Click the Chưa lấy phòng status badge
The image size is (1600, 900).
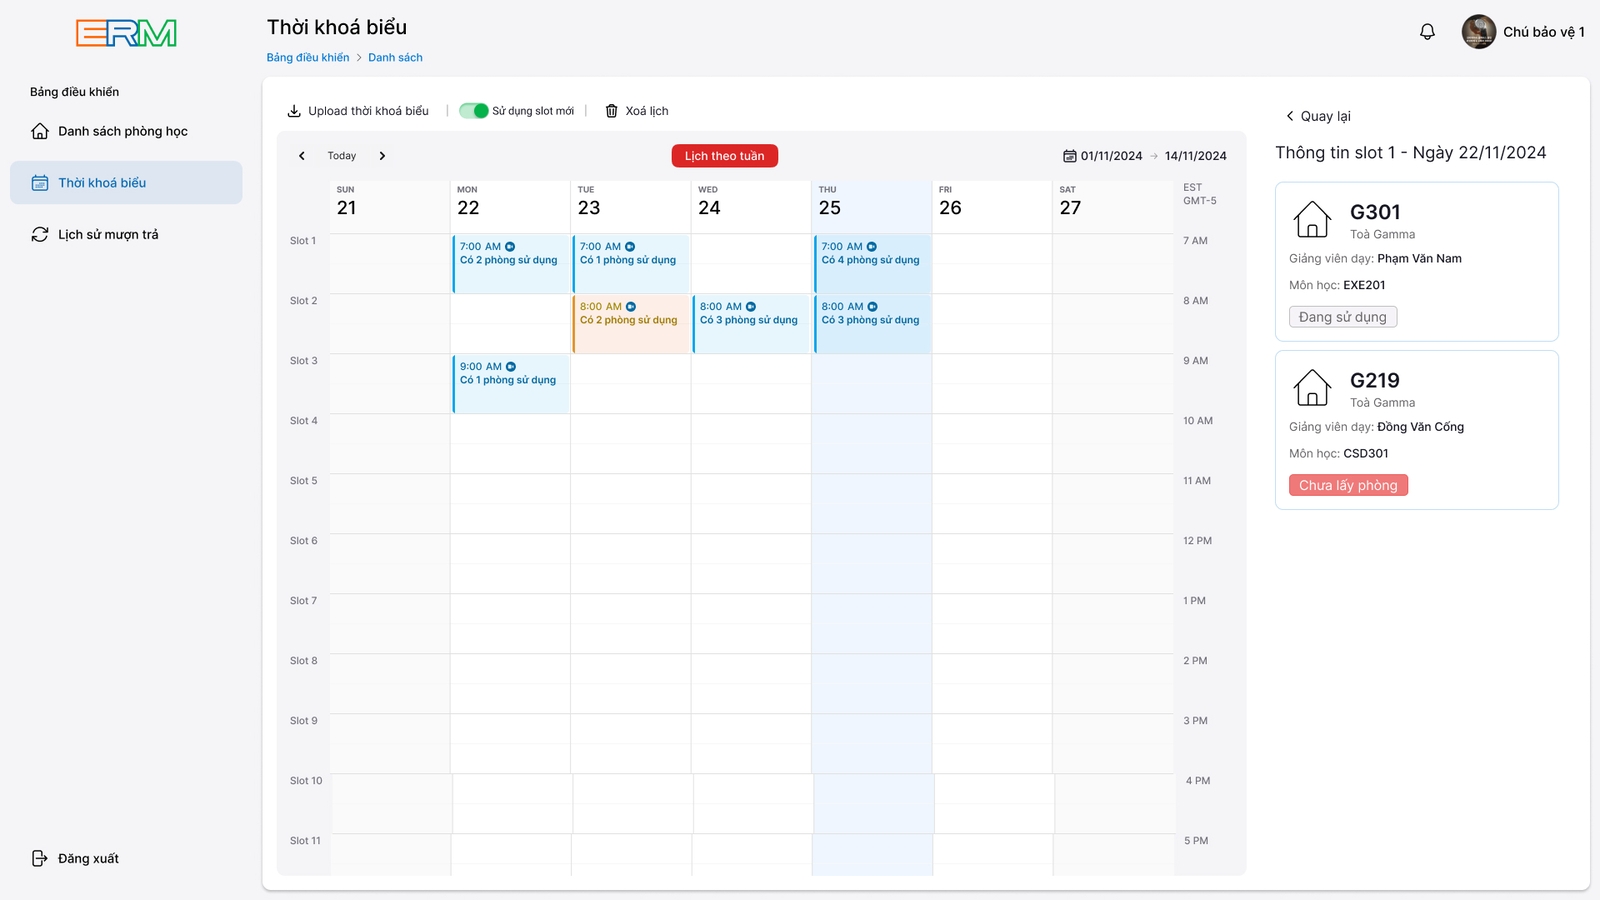tap(1348, 485)
